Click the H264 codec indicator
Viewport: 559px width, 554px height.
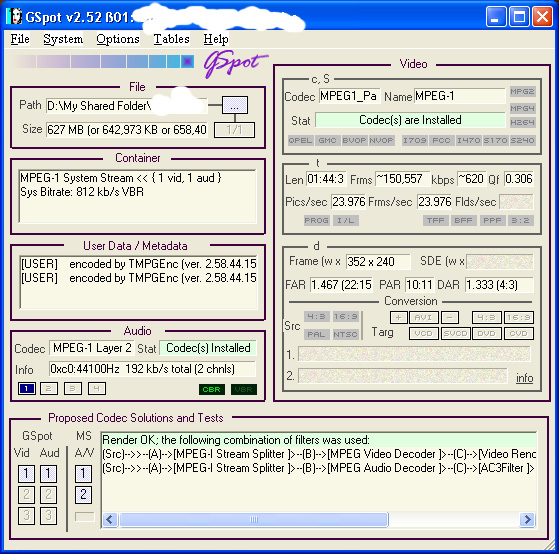[x=522, y=123]
